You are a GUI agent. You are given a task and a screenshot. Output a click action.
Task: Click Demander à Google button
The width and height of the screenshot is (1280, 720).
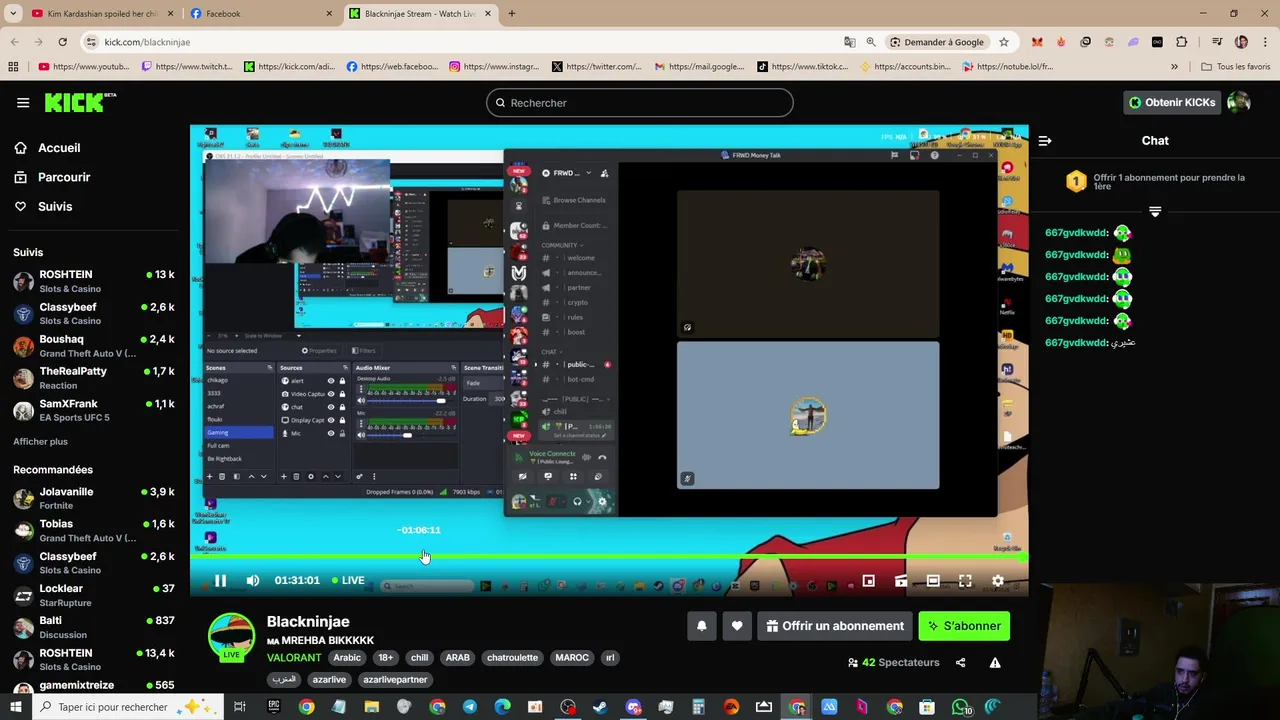(x=936, y=42)
